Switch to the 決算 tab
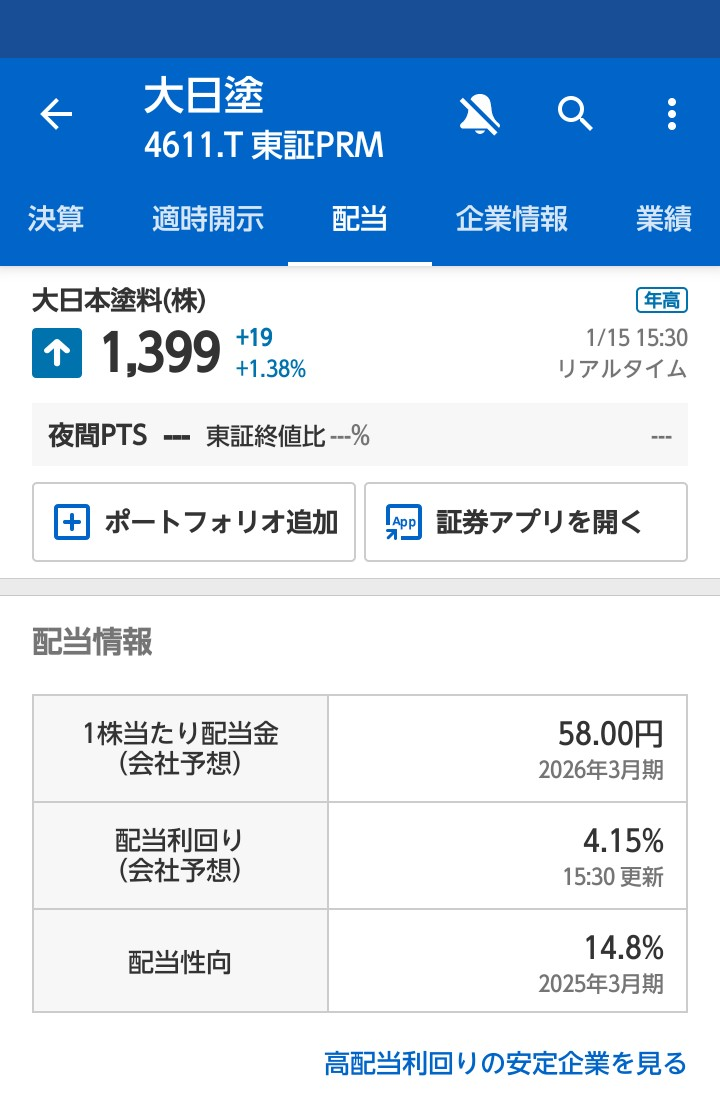The width and height of the screenshot is (720, 1100). [59, 219]
